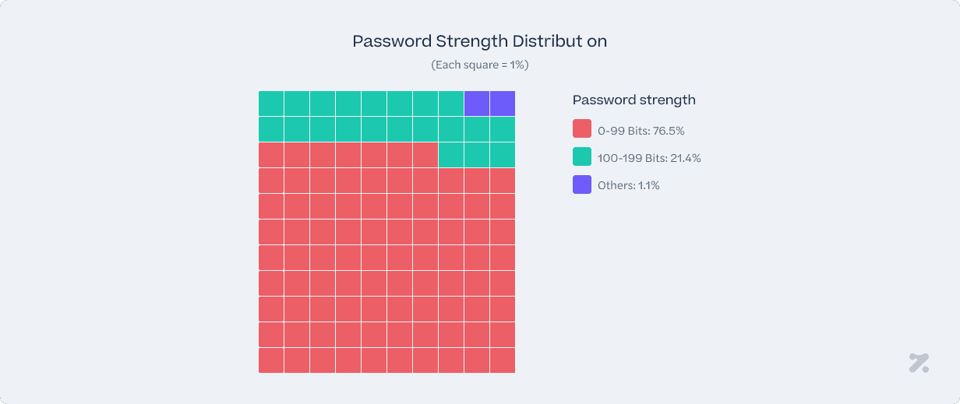The height and width of the screenshot is (404, 960).
Task: Select the "Others: 1.1%" legend label
Action: point(628,185)
